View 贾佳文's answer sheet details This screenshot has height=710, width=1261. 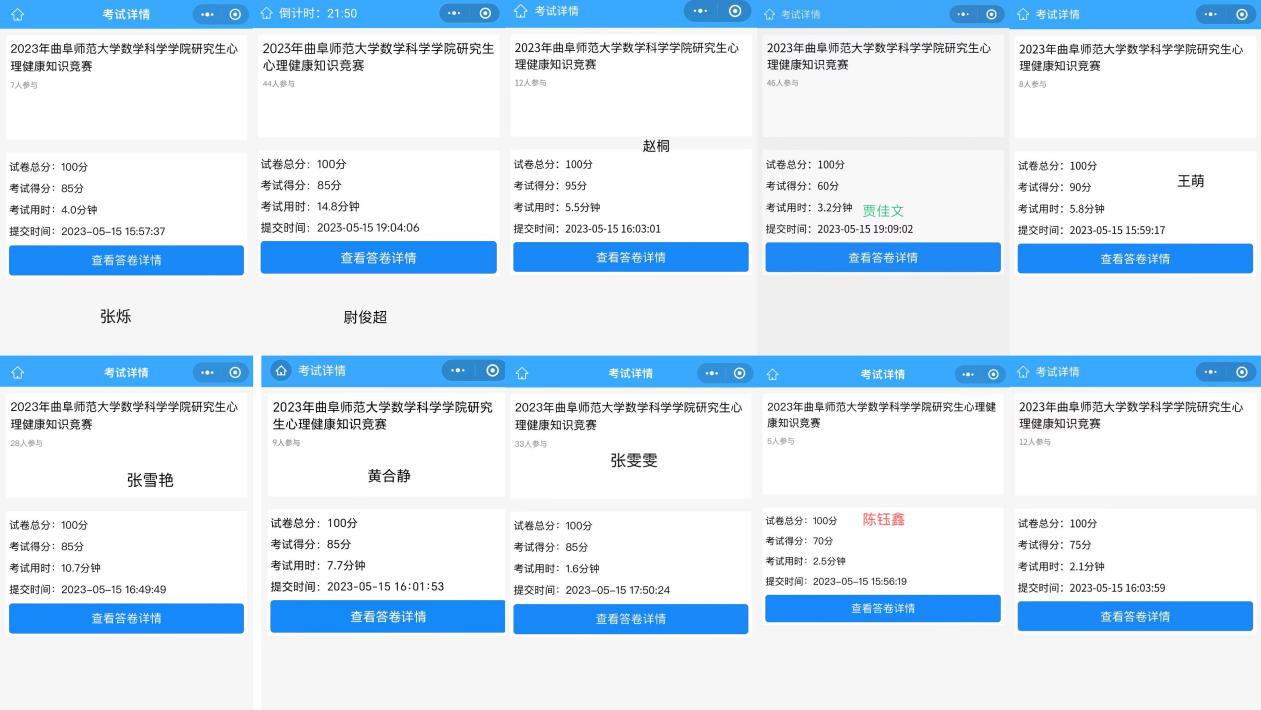pos(882,256)
